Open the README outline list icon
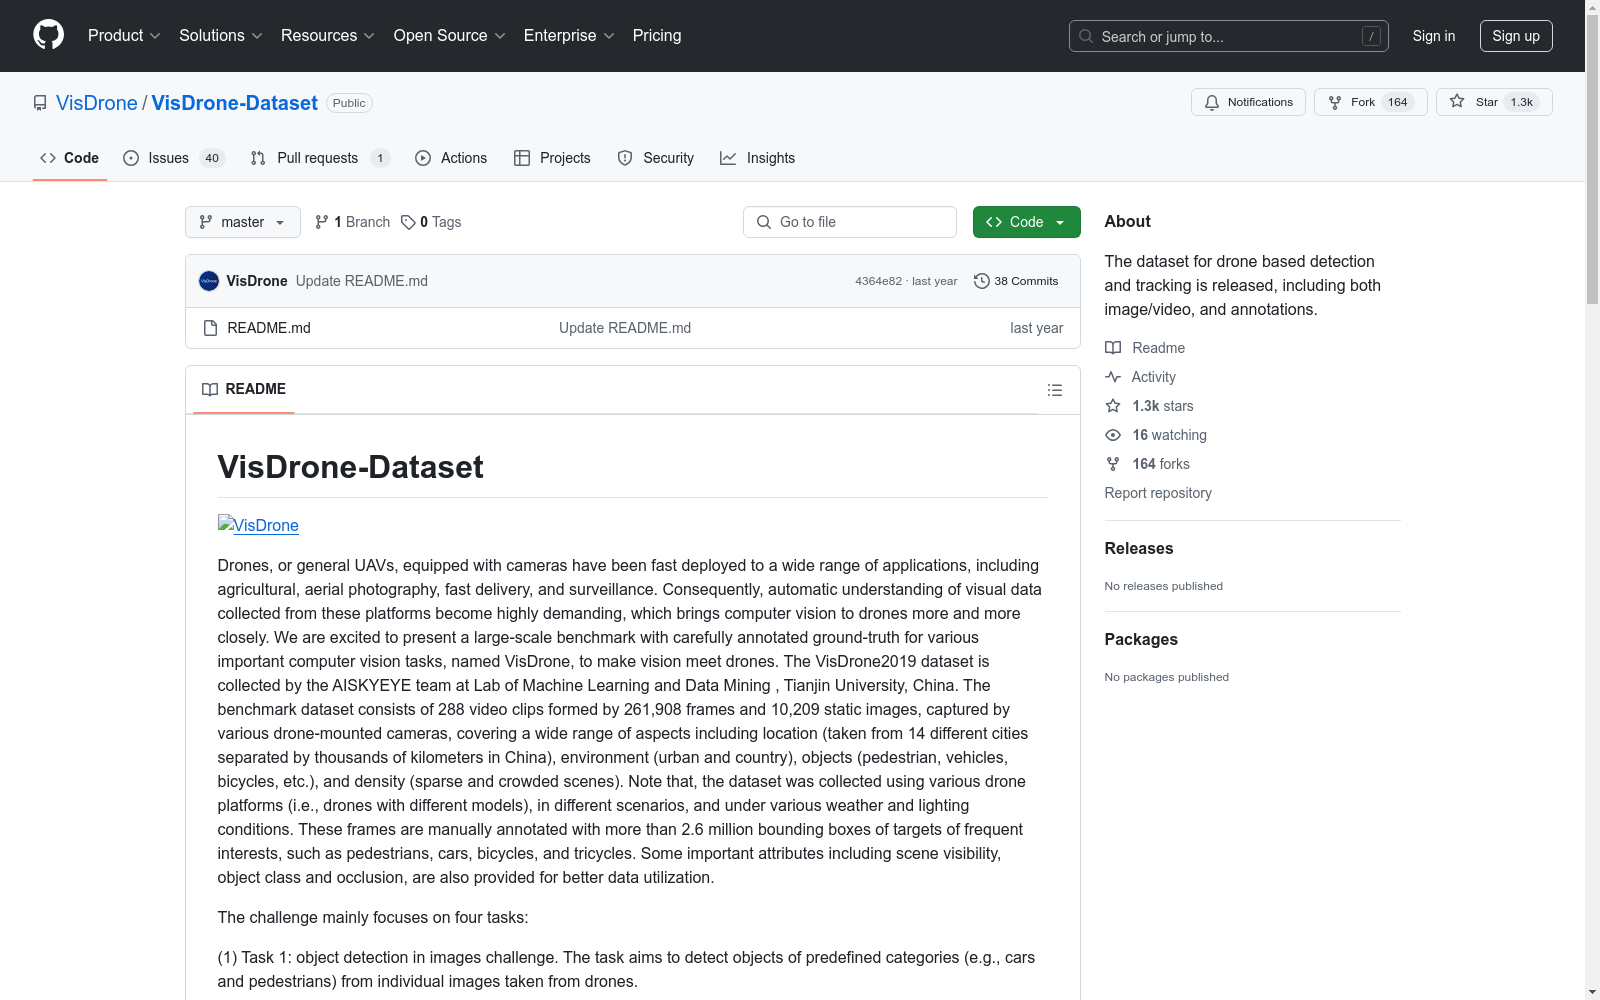The image size is (1600, 1000). [x=1055, y=390]
